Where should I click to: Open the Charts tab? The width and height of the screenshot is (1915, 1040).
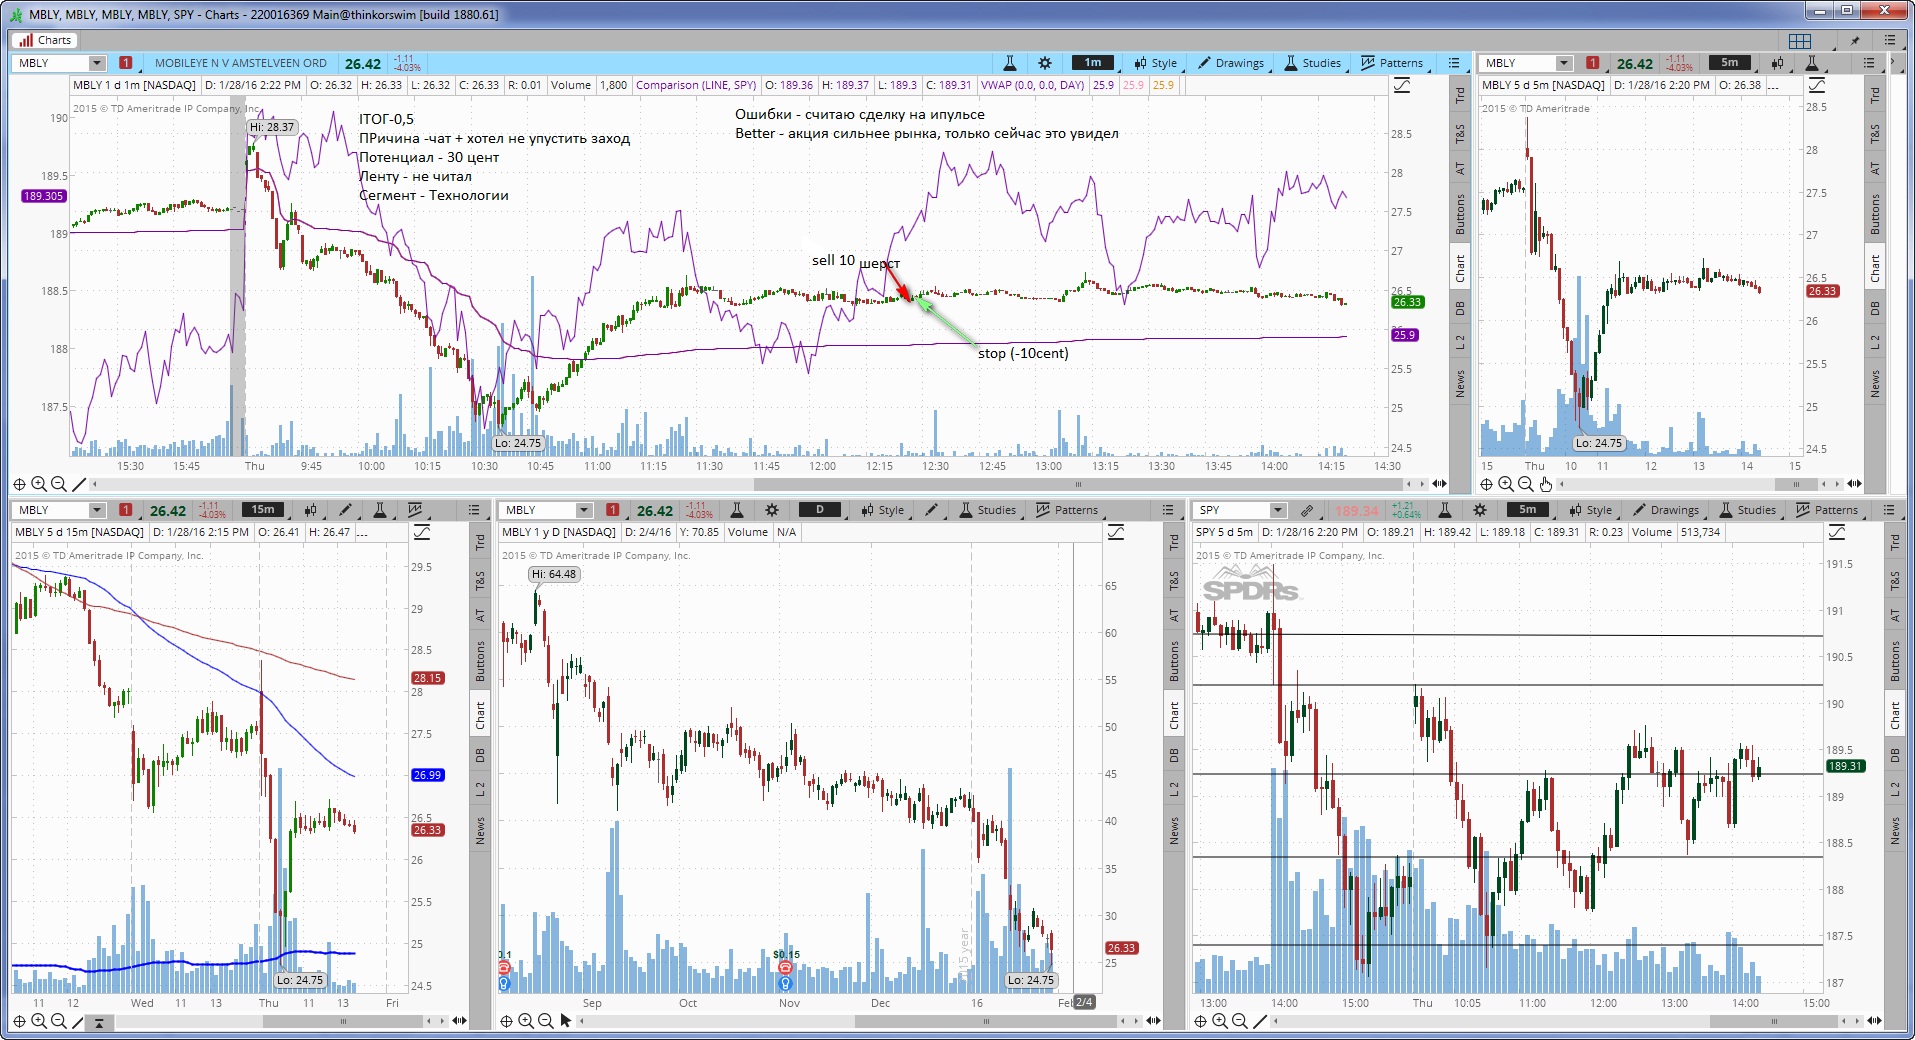[45, 40]
